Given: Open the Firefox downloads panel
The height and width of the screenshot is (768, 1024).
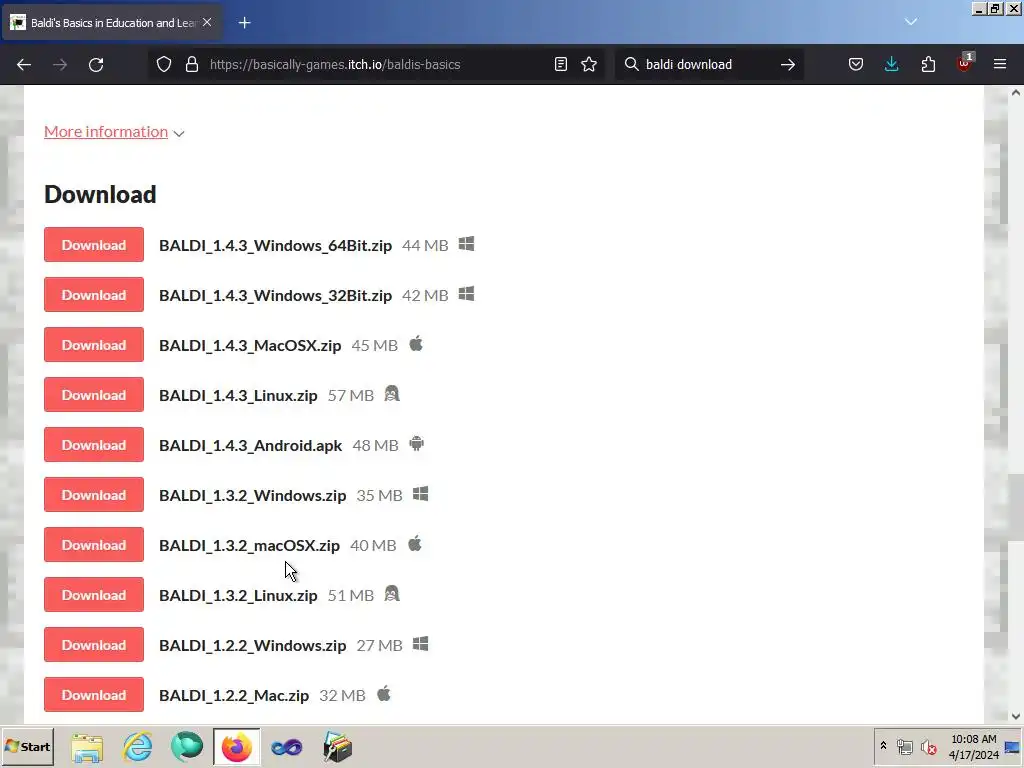Looking at the screenshot, I should point(891,64).
